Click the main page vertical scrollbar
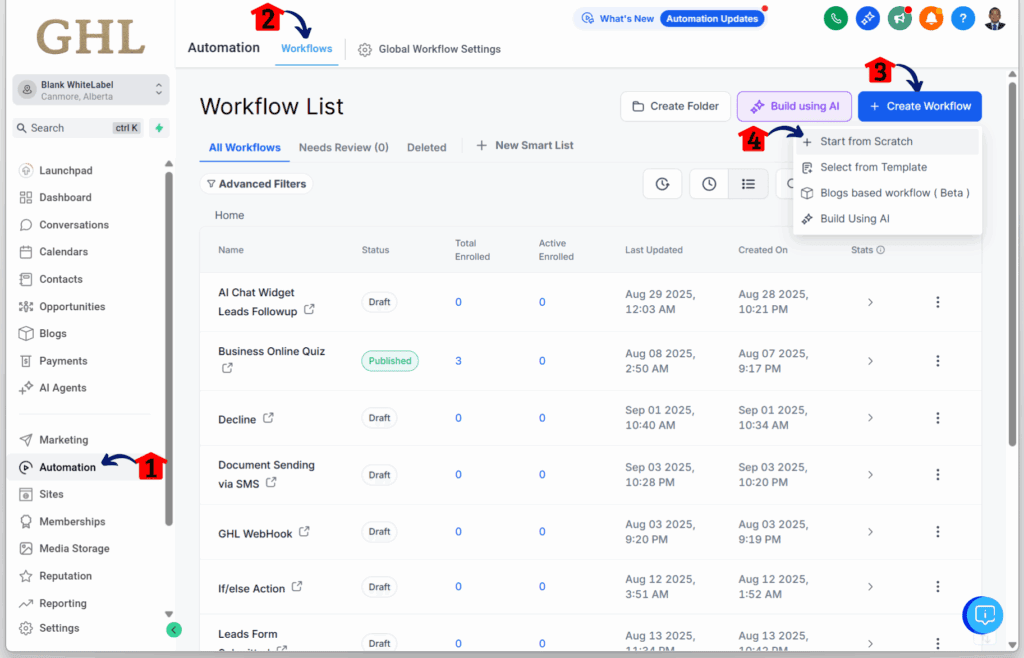 1012,264
